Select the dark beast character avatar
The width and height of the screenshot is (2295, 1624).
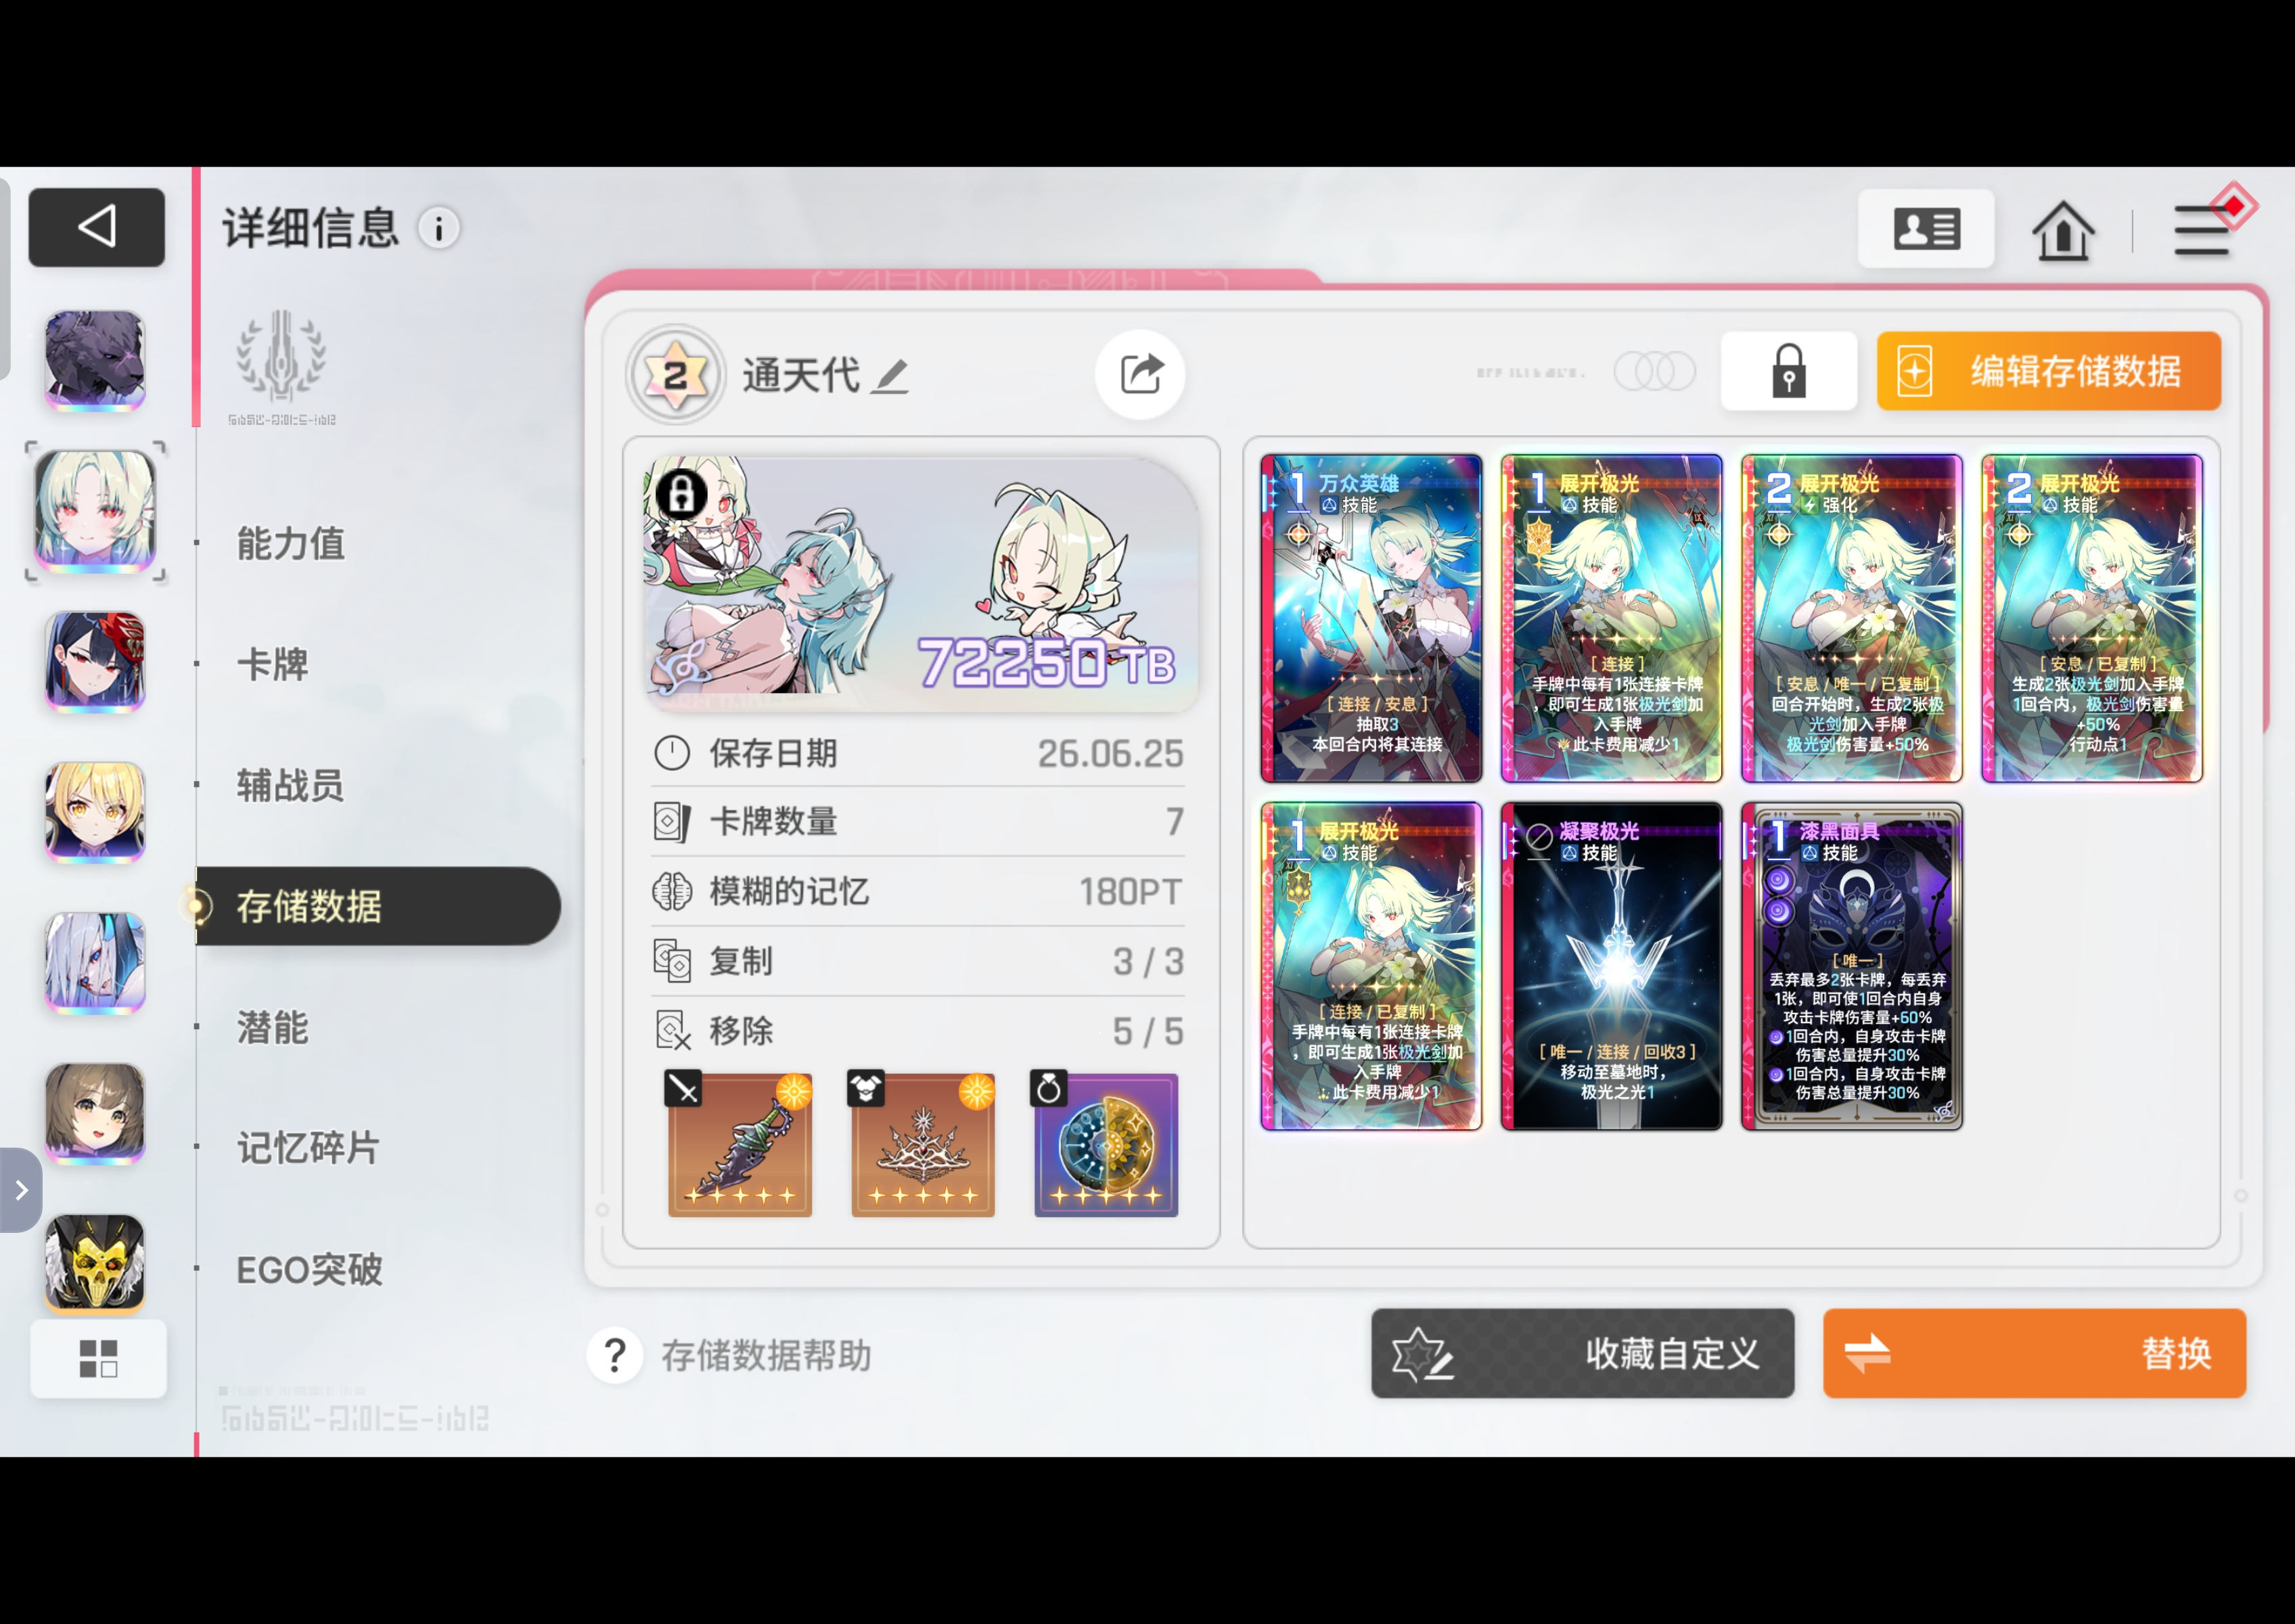coord(95,360)
